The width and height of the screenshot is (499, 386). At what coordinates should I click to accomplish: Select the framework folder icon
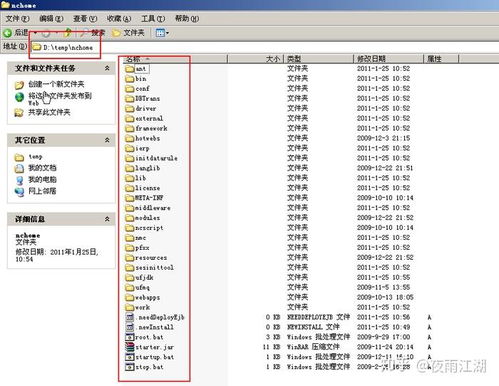point(130,129)
